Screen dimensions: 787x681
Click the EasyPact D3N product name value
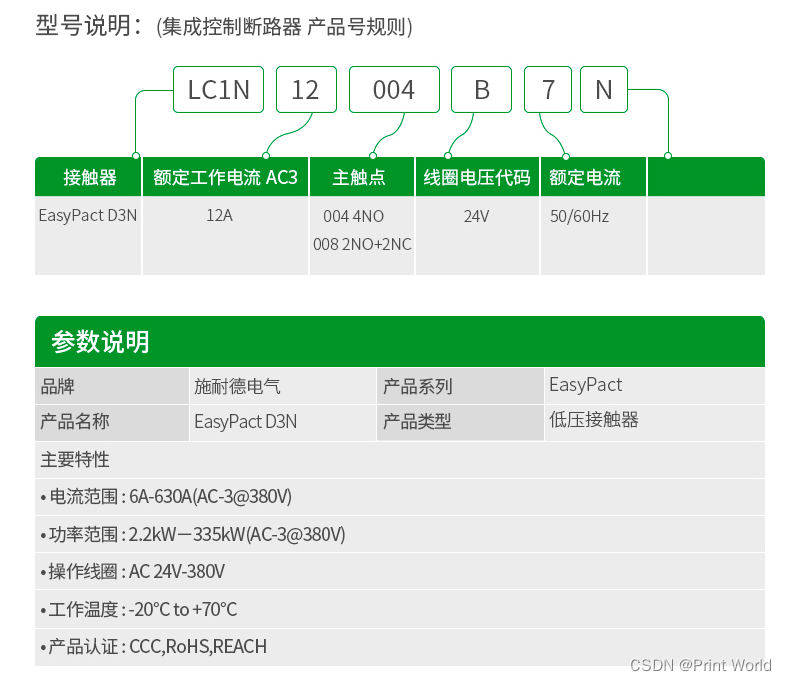click(245, 422)
